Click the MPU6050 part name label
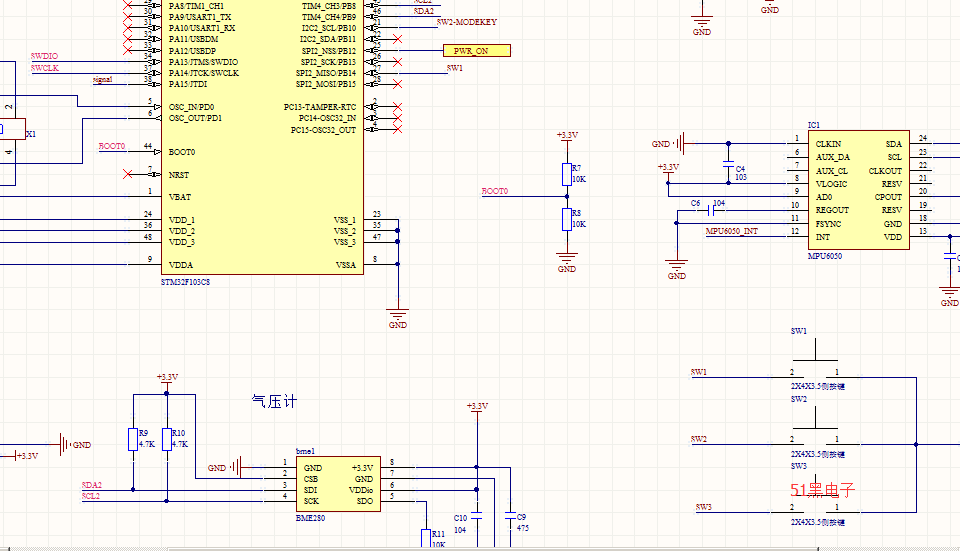Viewport: 960px width, 551px height. 825,256
